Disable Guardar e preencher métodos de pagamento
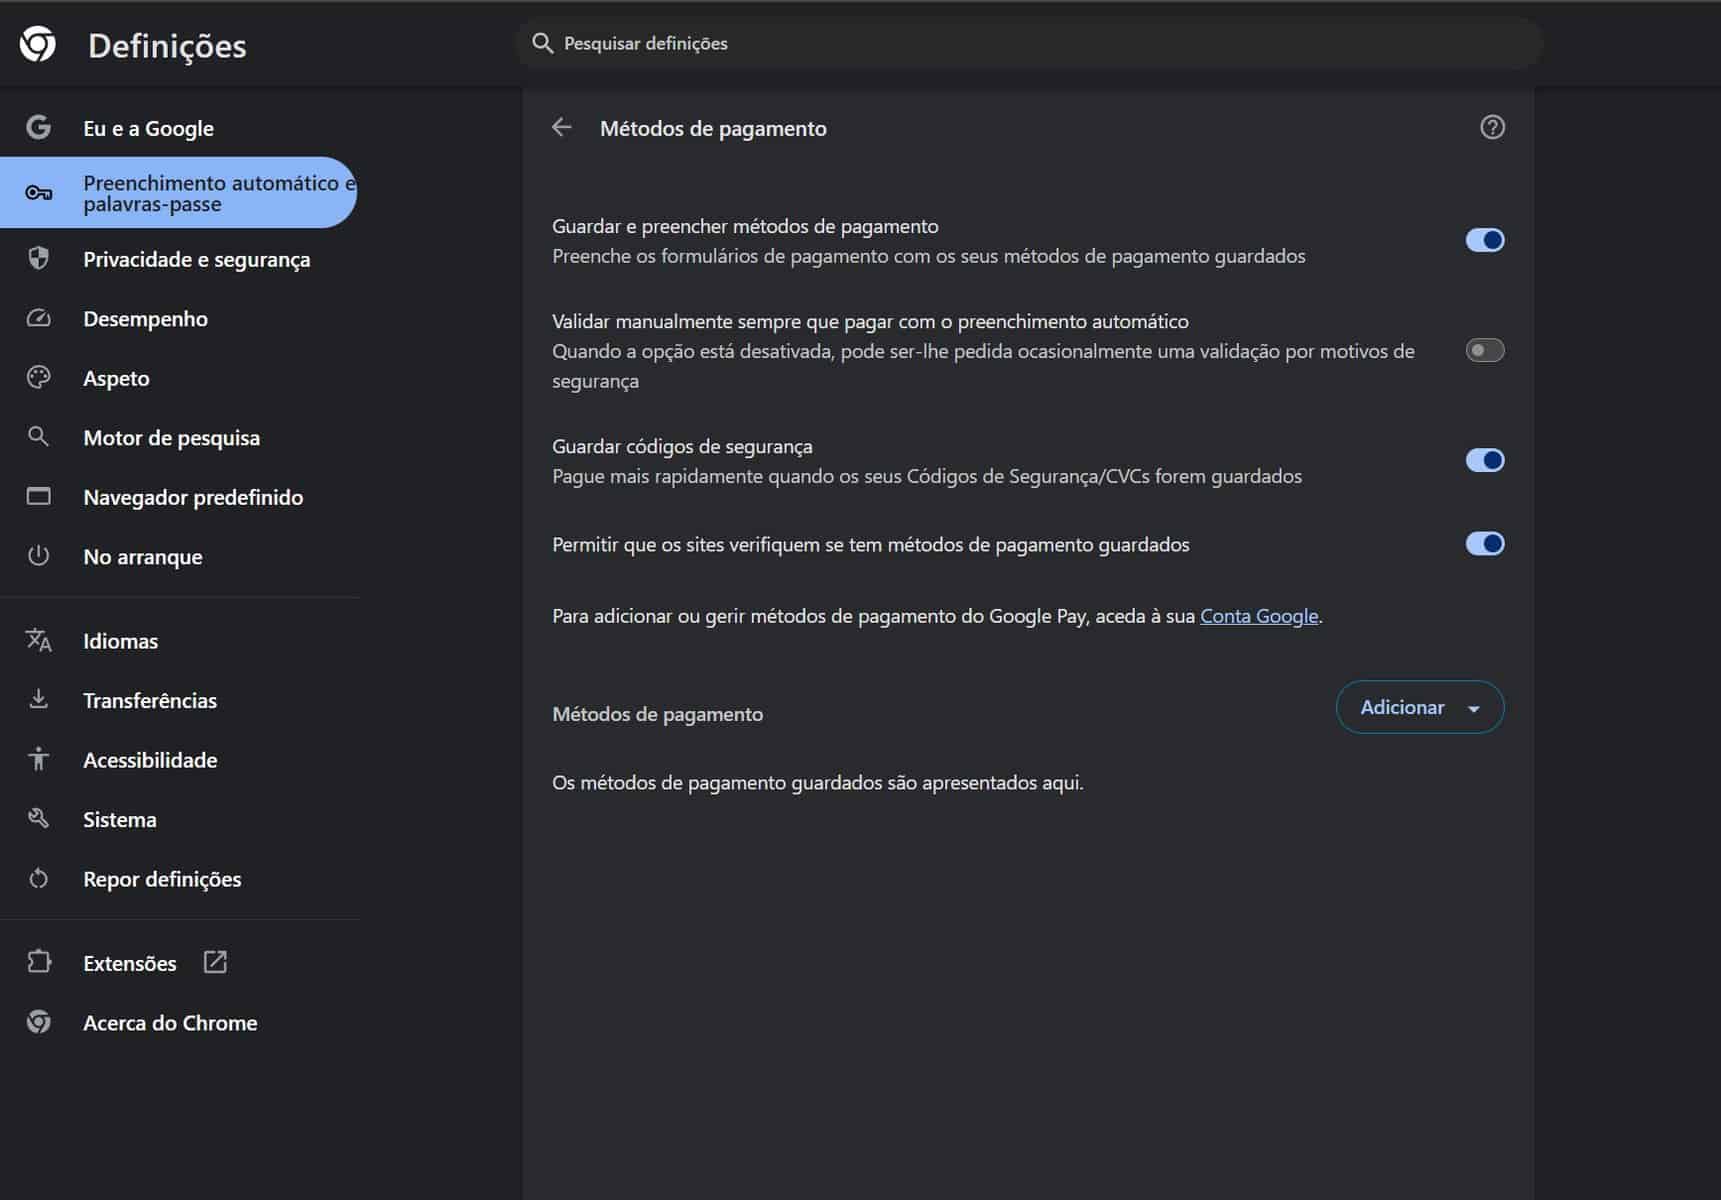 pyautogui.click(x=1485, y=240)
